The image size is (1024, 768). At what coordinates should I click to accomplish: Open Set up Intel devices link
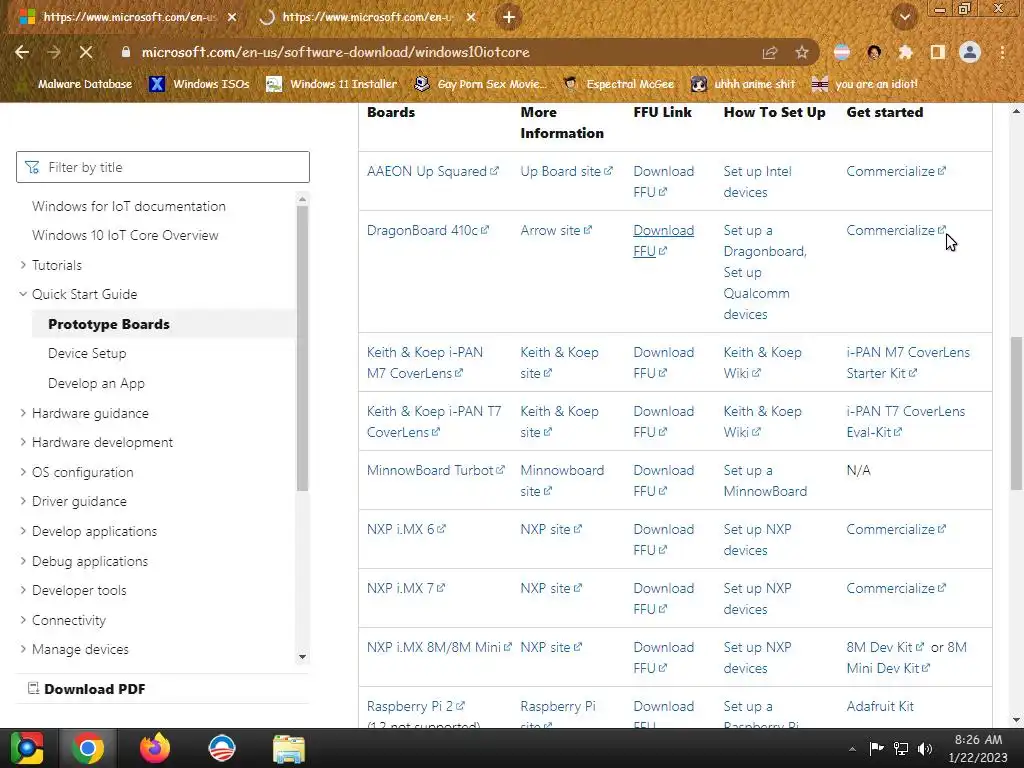[x=757, y=182]
